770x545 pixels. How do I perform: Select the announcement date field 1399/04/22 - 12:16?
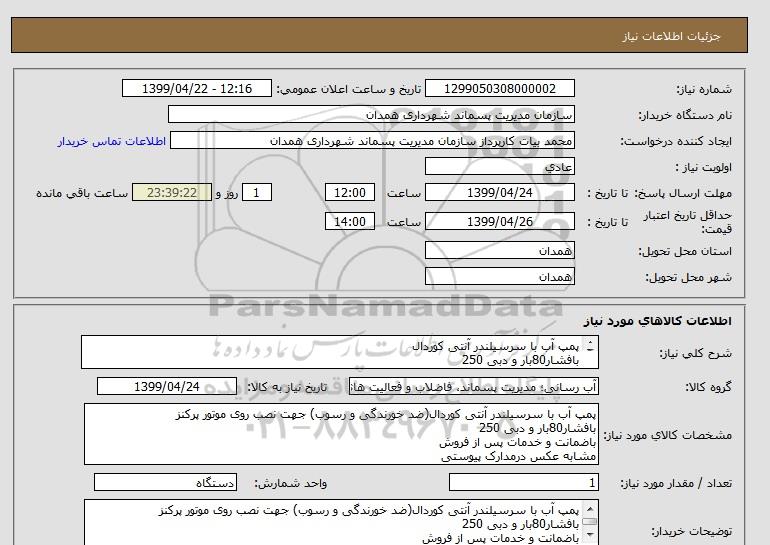(x=196, y=88)
